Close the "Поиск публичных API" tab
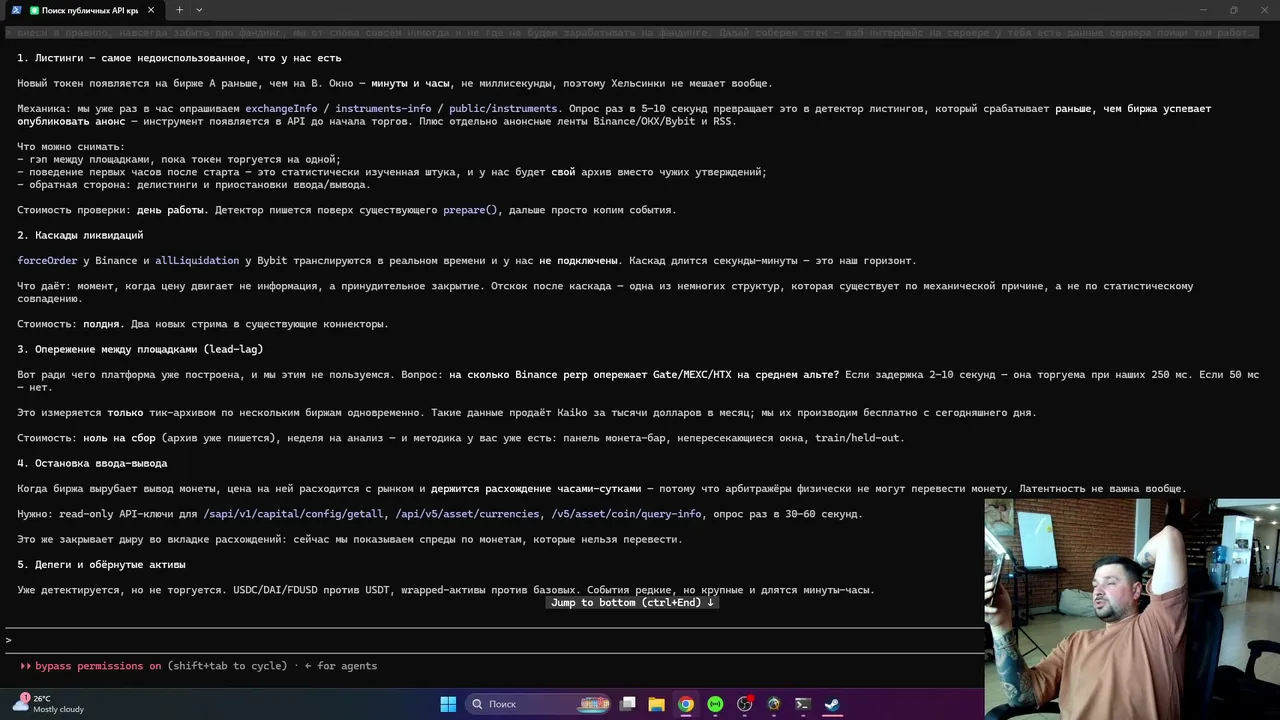This screenshot has height=720, width=1280. coord(151,10)
